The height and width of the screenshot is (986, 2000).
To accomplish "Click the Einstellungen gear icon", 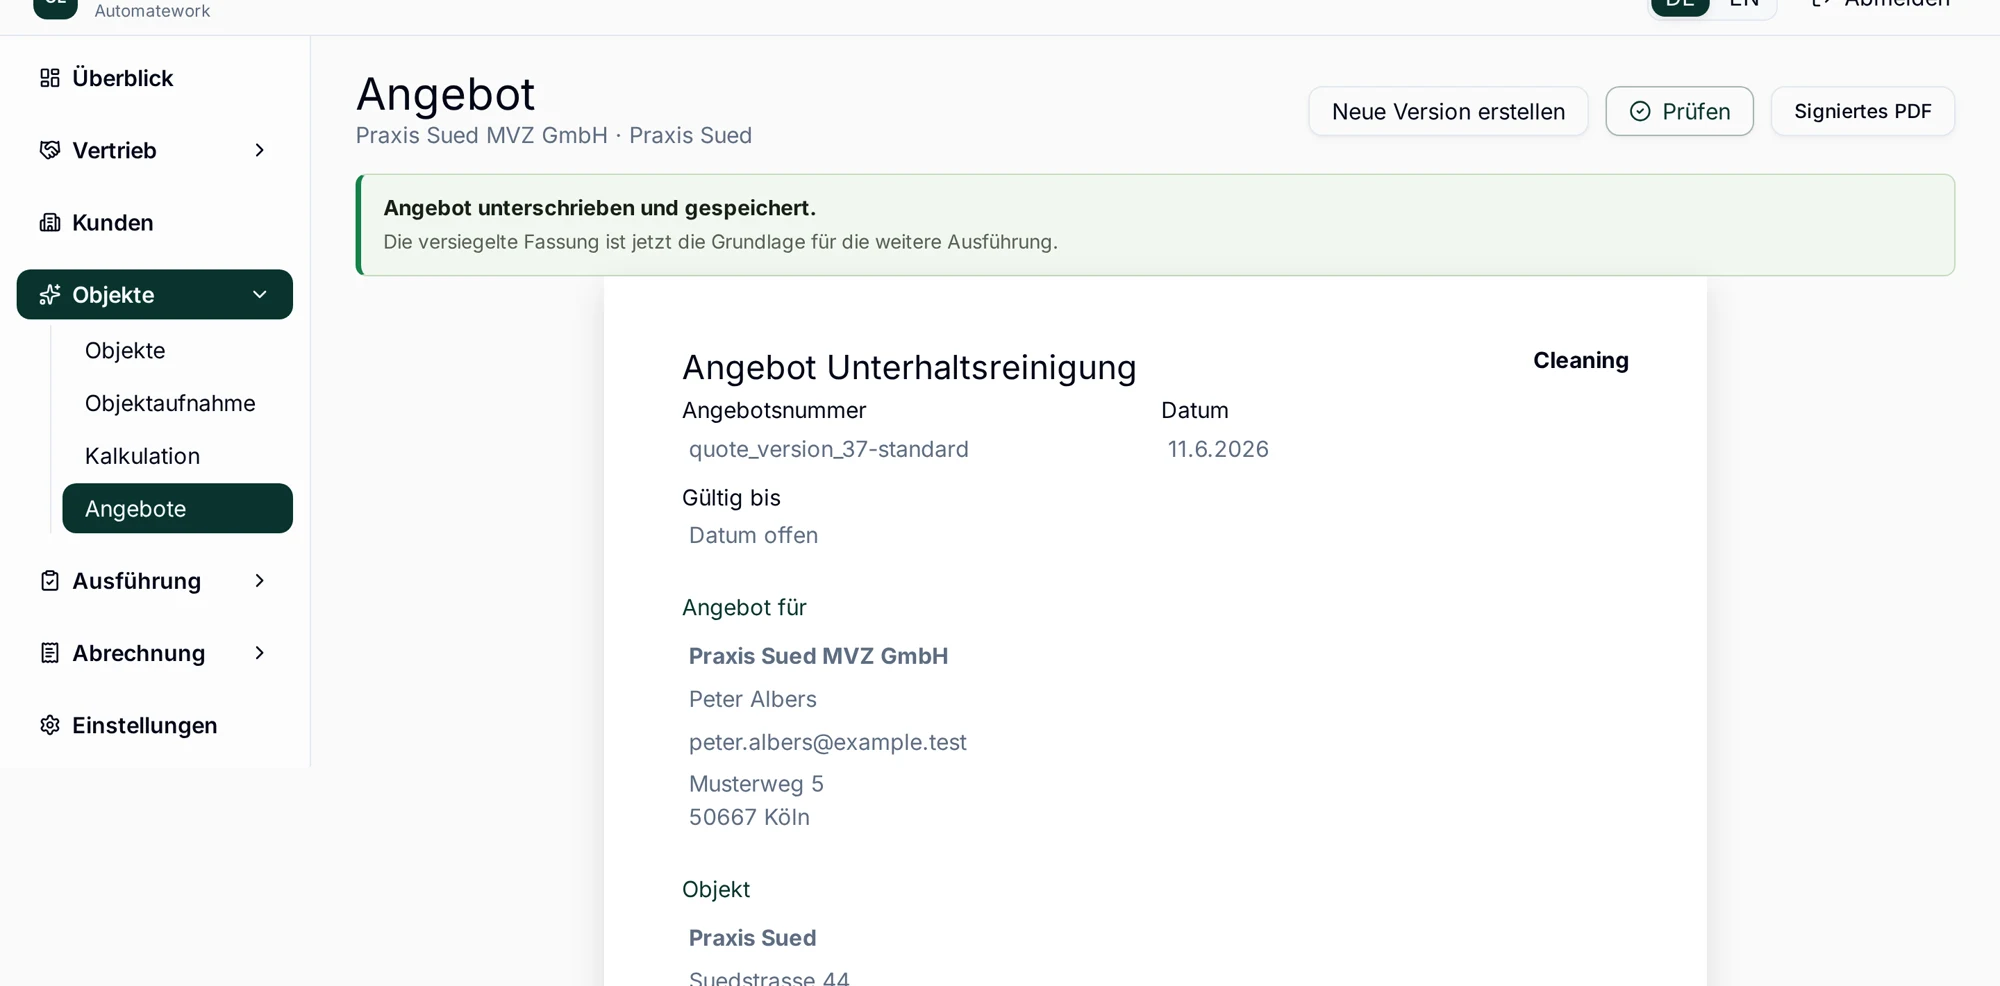I will (x=50, y=725).
